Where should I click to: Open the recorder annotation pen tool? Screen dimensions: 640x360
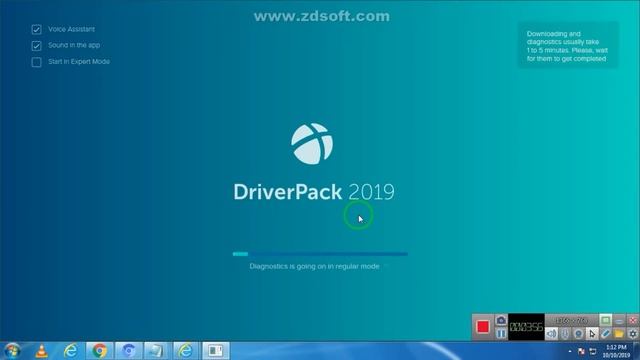605,334
